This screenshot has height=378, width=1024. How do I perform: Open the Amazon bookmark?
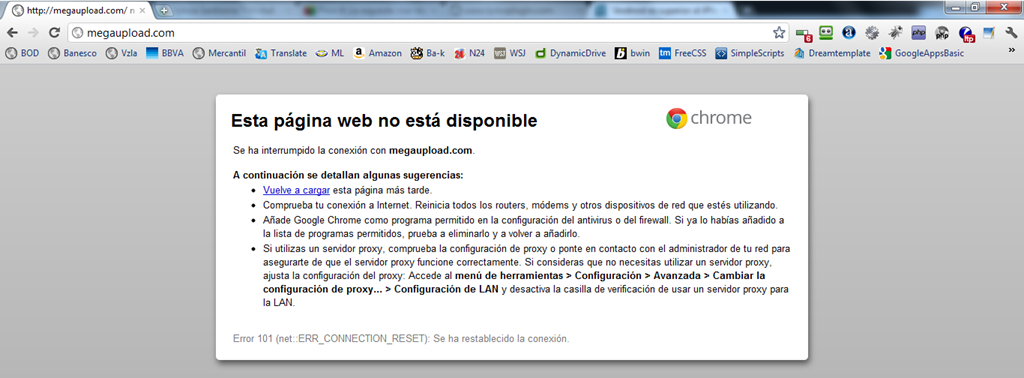378,54
